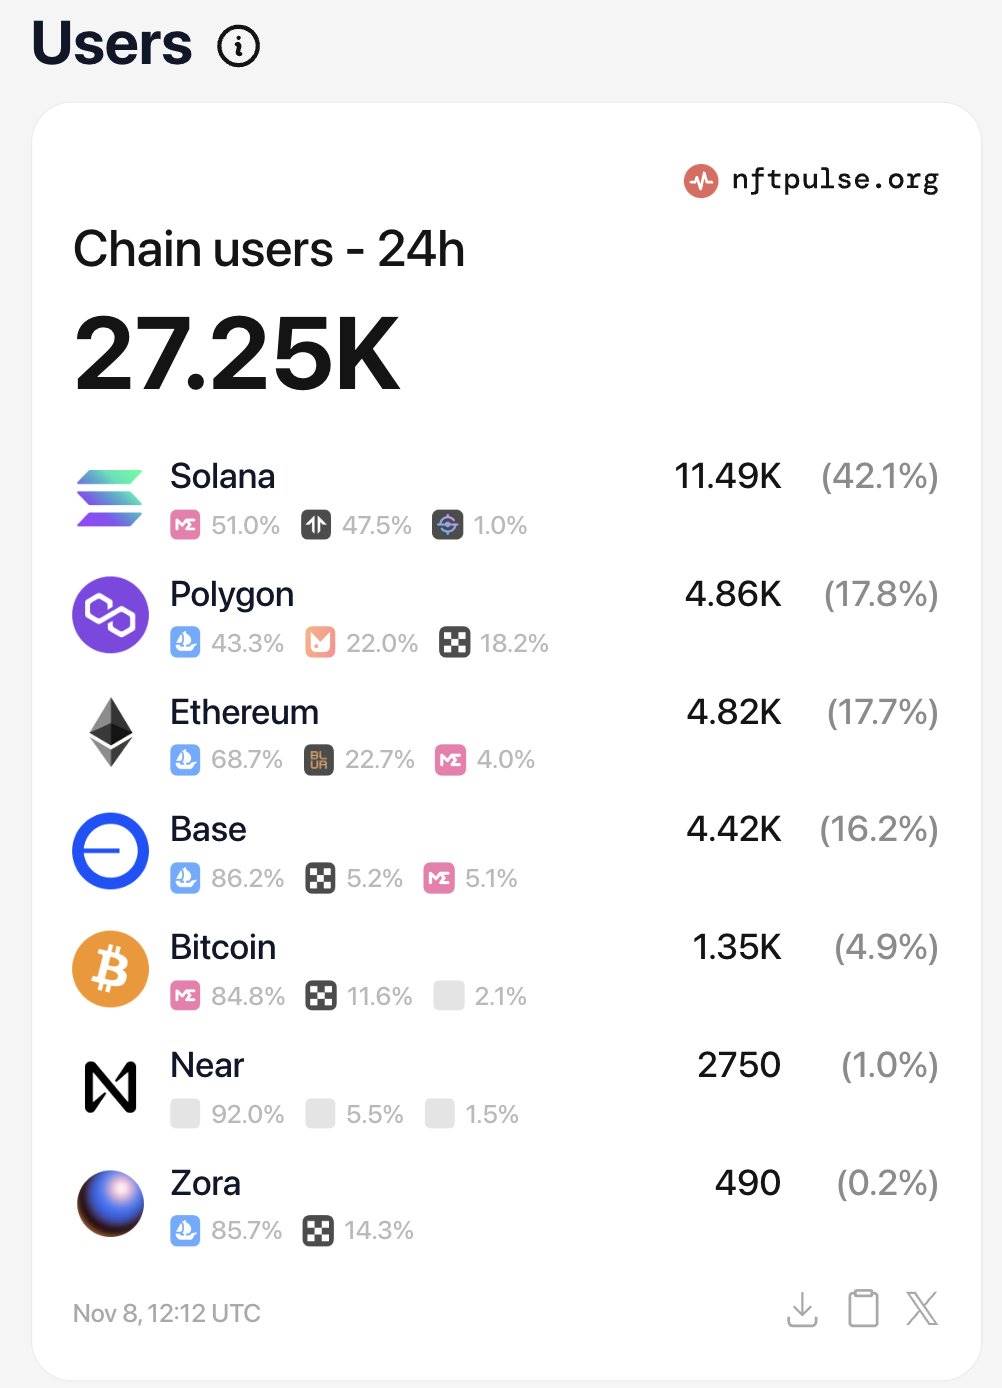Click the Tensor icon showing 47.5%
Image resolution: width=1002 pixels, height=1388 pixels.
[316, 525]
